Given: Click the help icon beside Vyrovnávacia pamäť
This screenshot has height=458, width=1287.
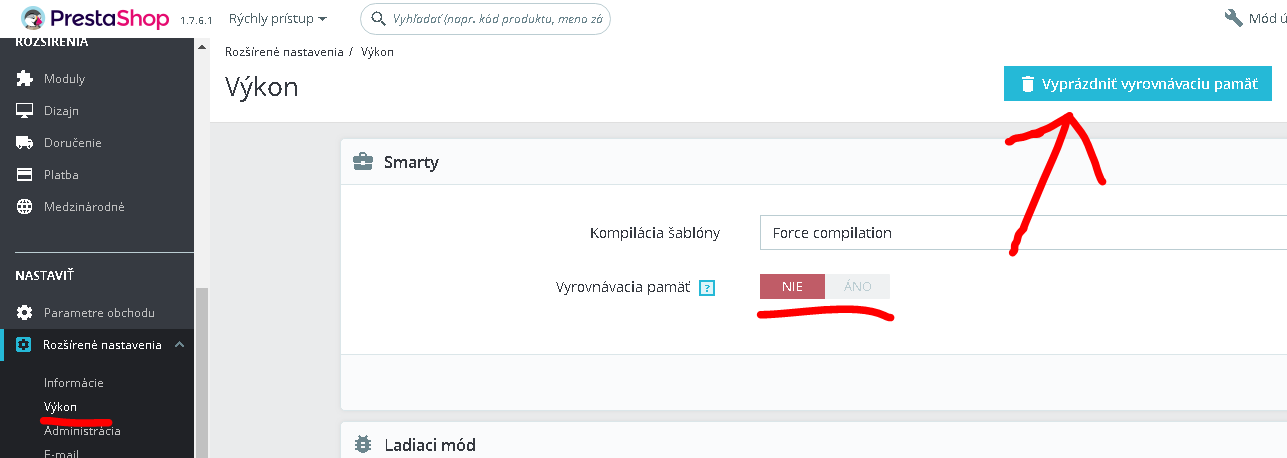Looking at the screenshot, I should (x=707, y=288).
